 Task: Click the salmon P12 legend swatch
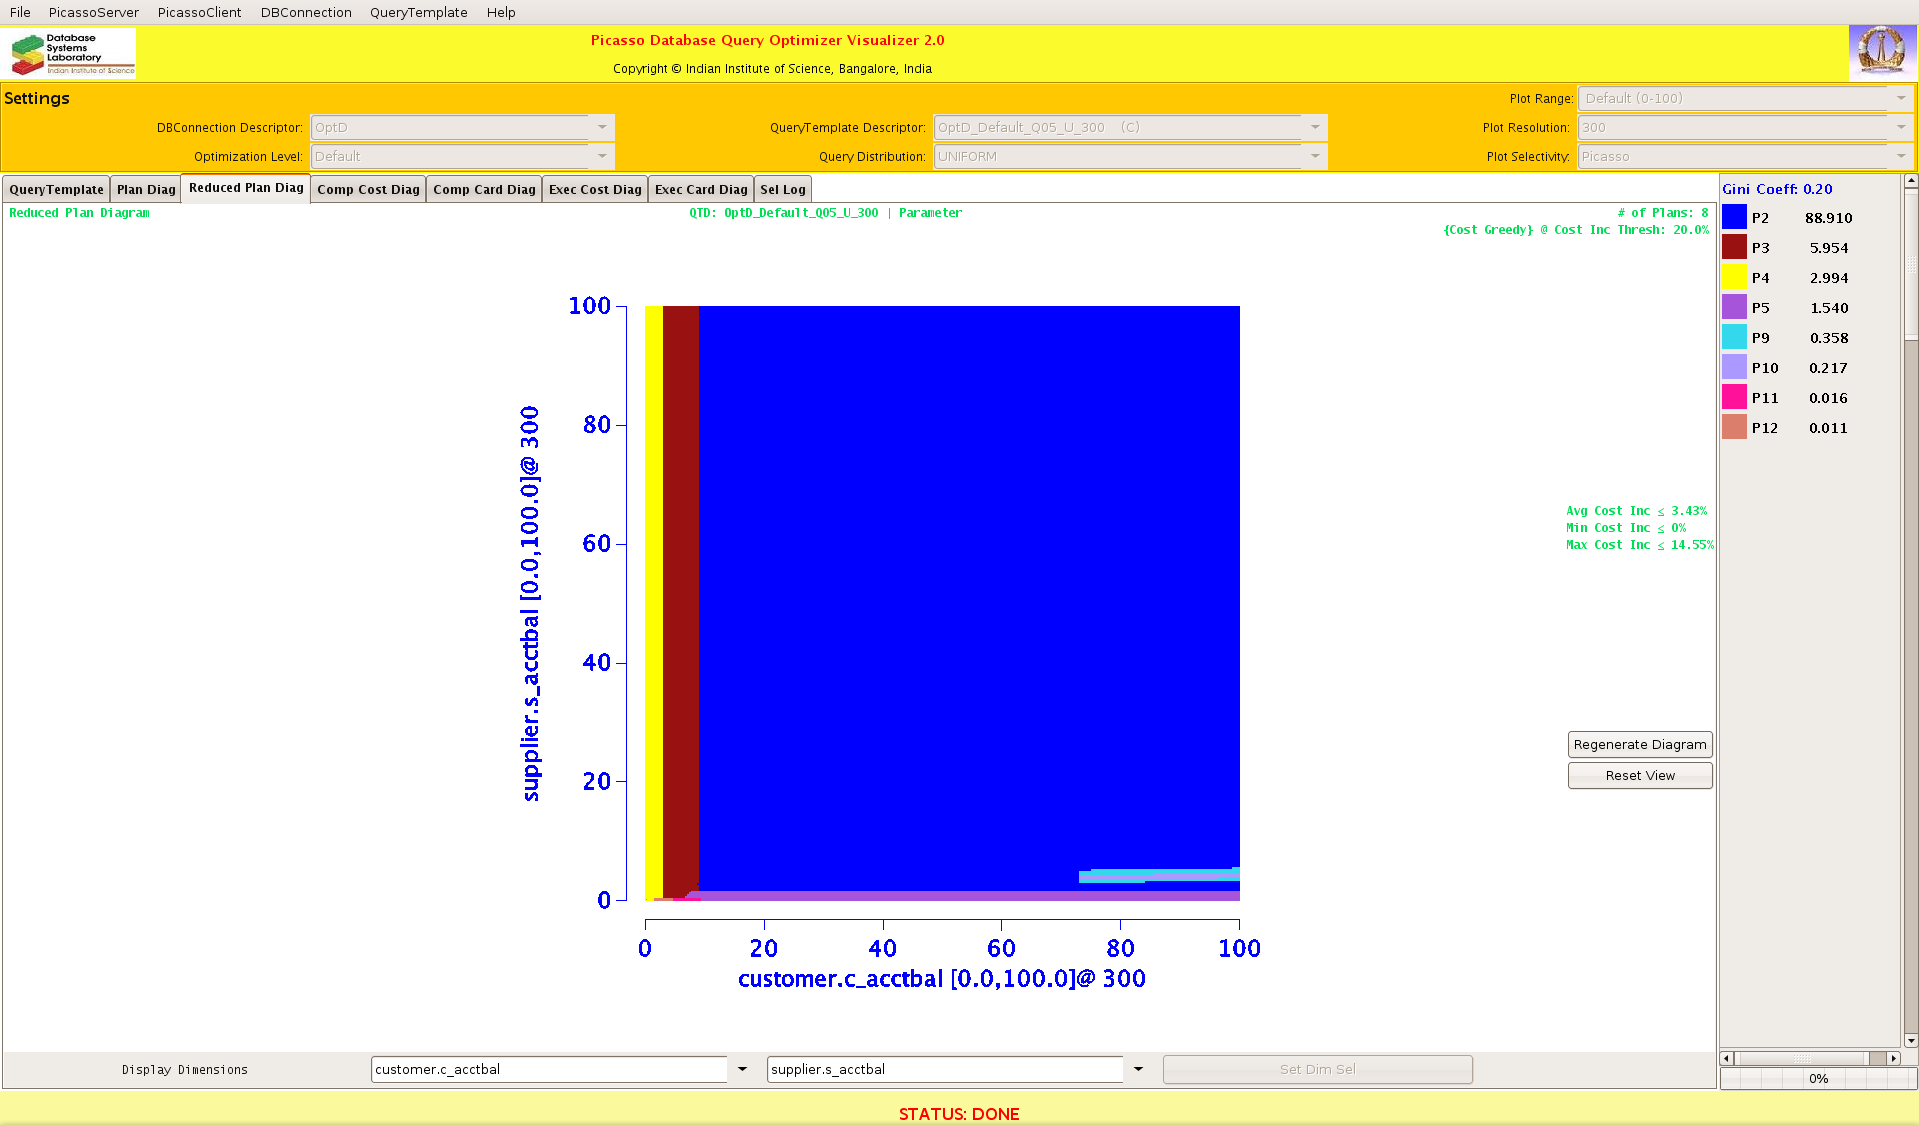tap(1734, 428)
